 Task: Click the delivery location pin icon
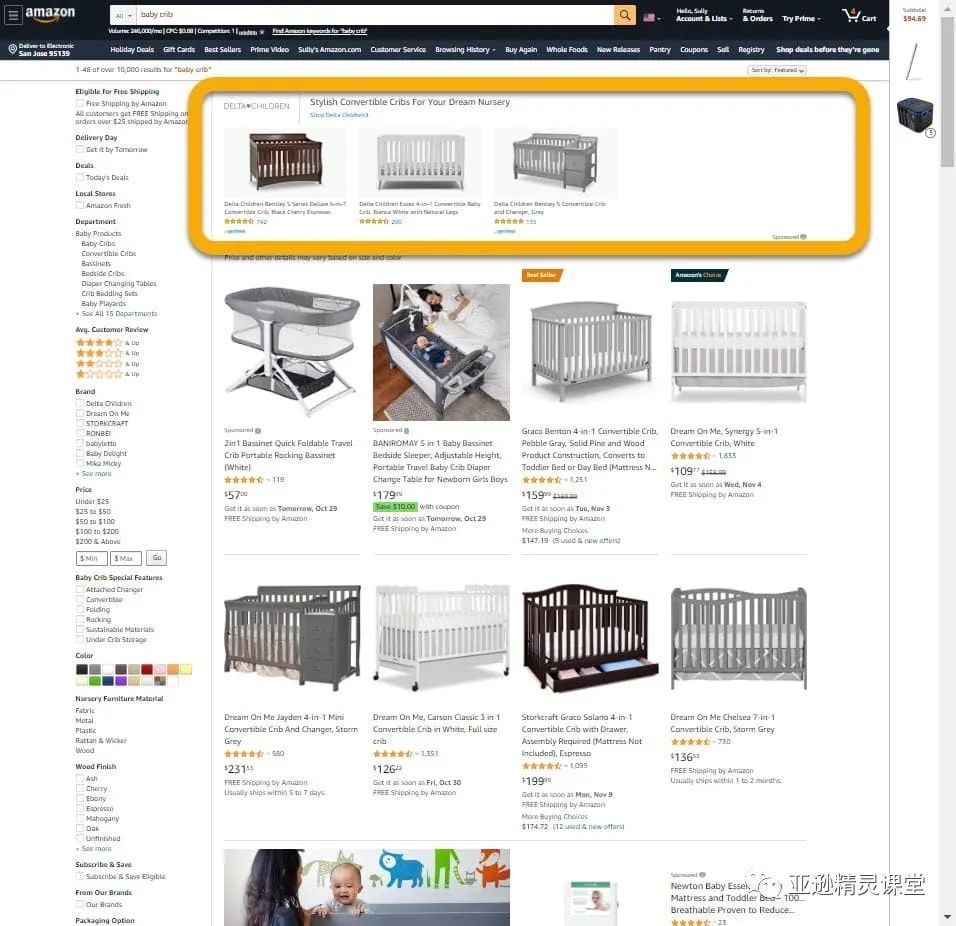12,49
